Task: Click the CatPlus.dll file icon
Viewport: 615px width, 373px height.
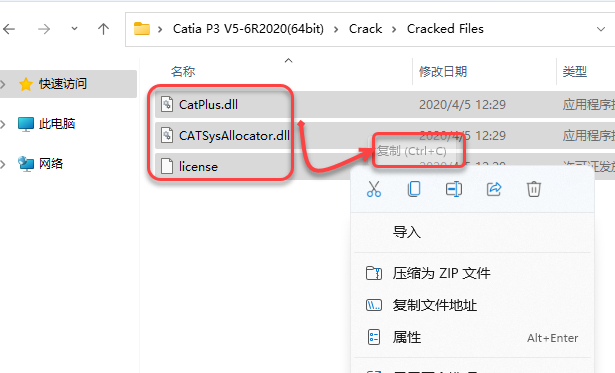Action: 167,104
